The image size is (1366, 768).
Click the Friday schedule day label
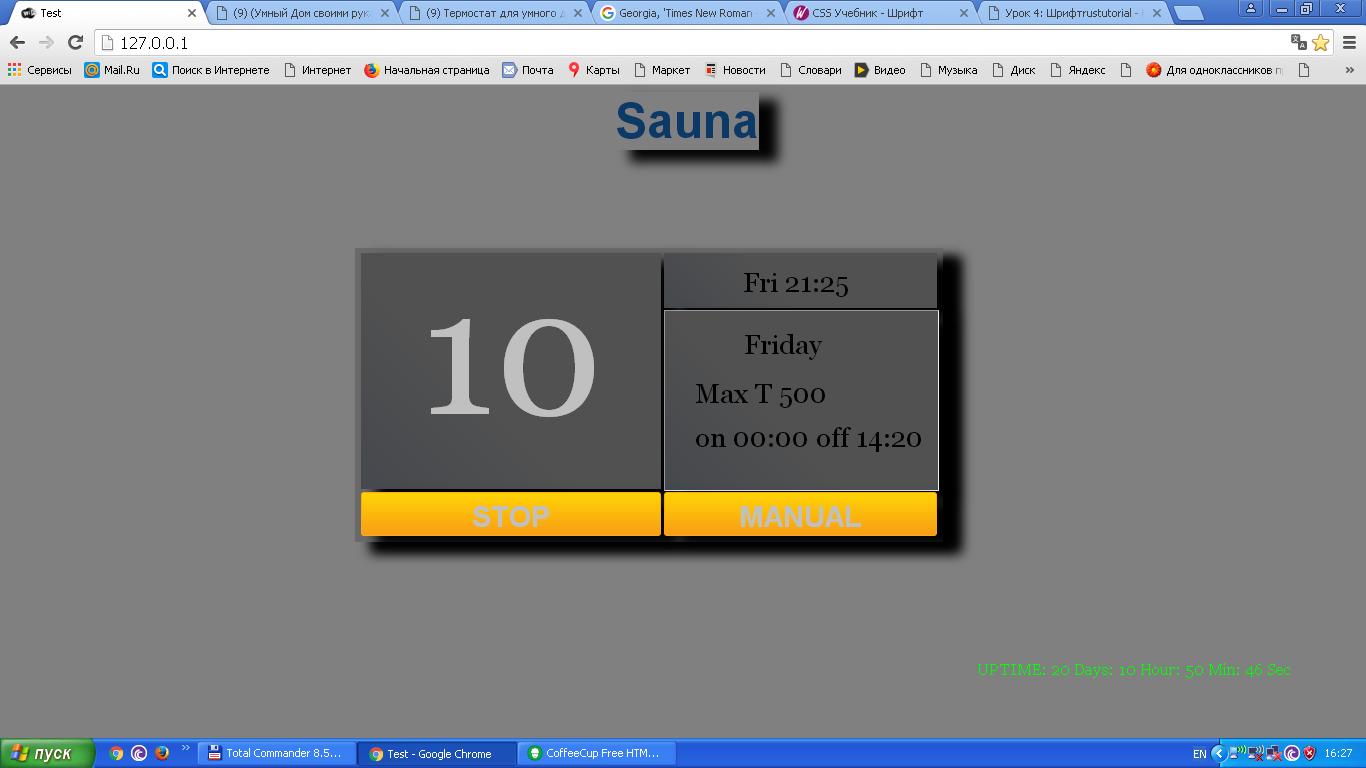783,345
